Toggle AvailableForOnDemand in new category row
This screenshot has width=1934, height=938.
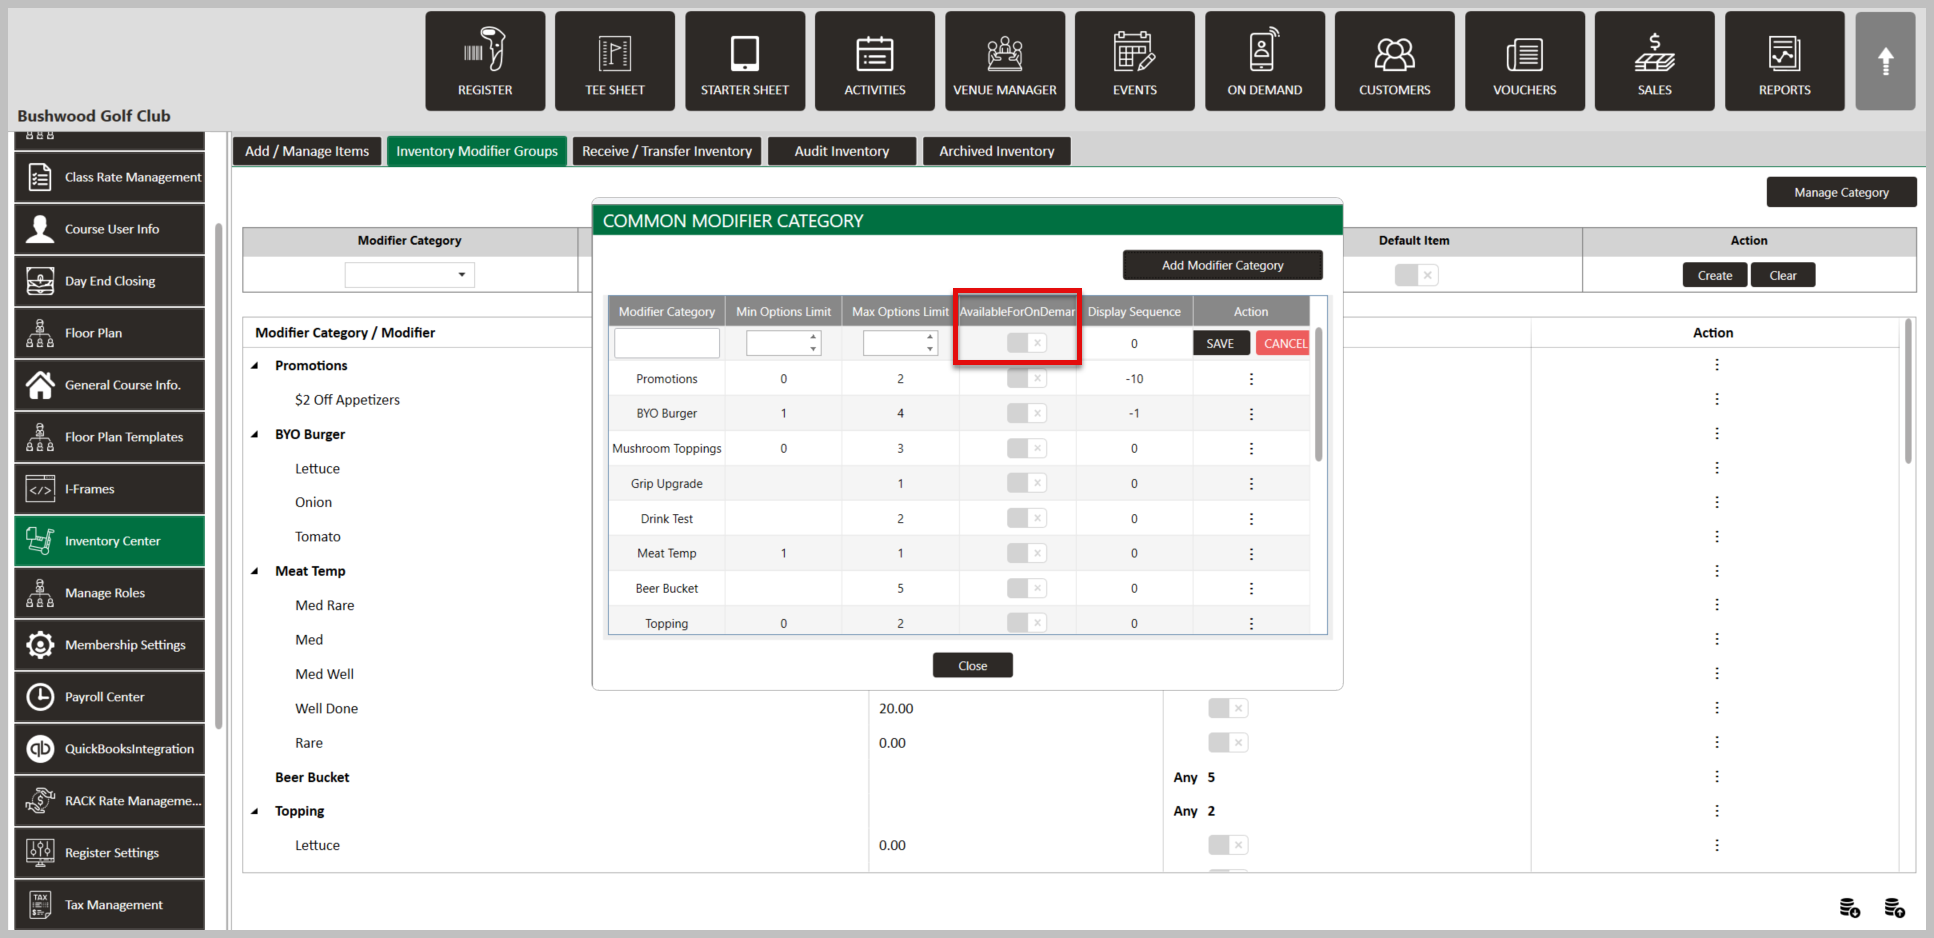1027,343
